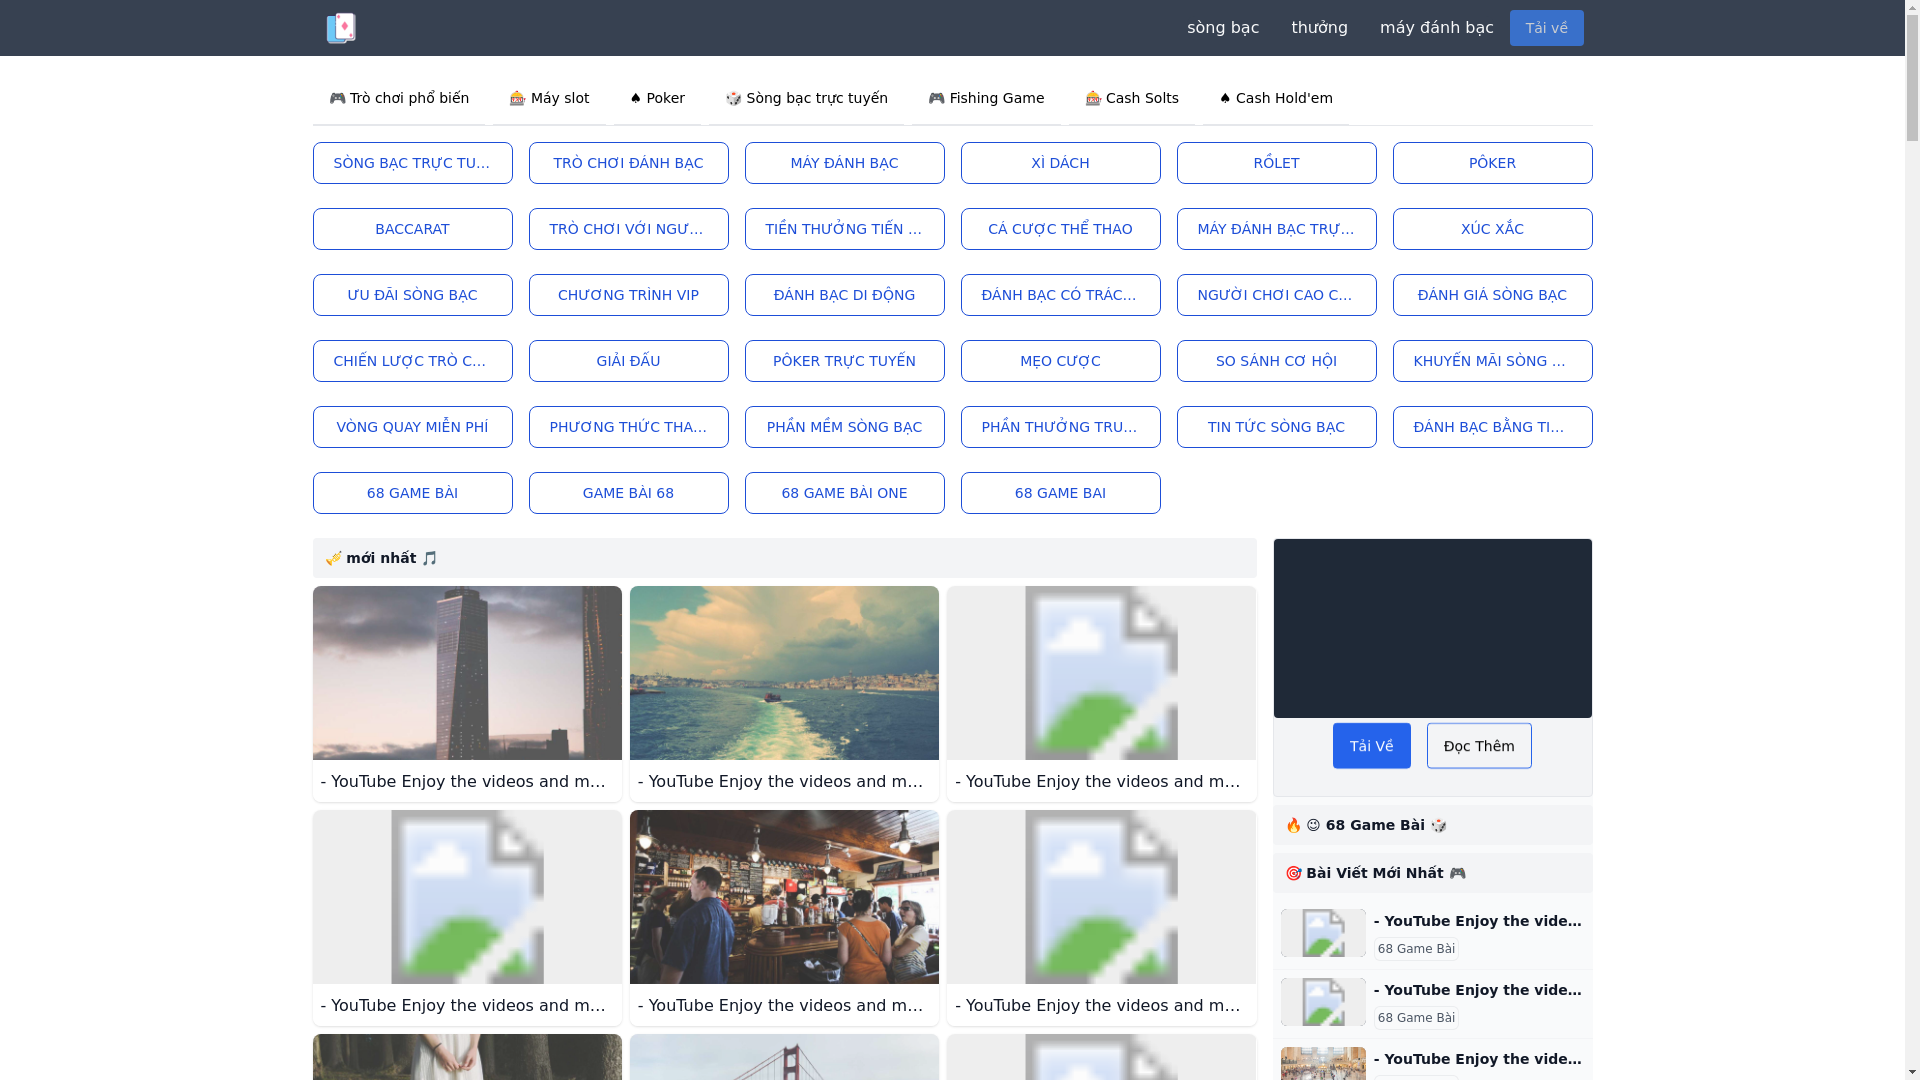Open the CÁ CƯỢC THỂ THAO tag
This screenshot has width=1920, height=1080.
[x=1060, y=229]
